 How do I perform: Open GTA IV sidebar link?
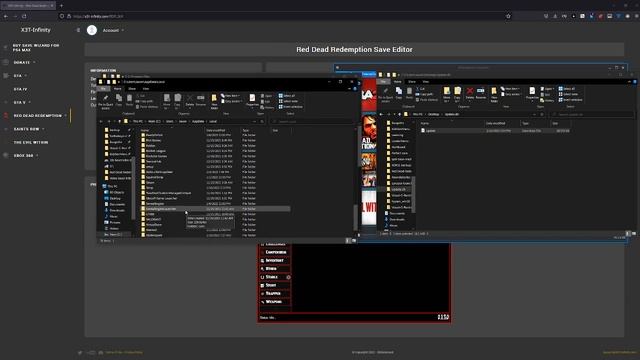tap(20, 89)
